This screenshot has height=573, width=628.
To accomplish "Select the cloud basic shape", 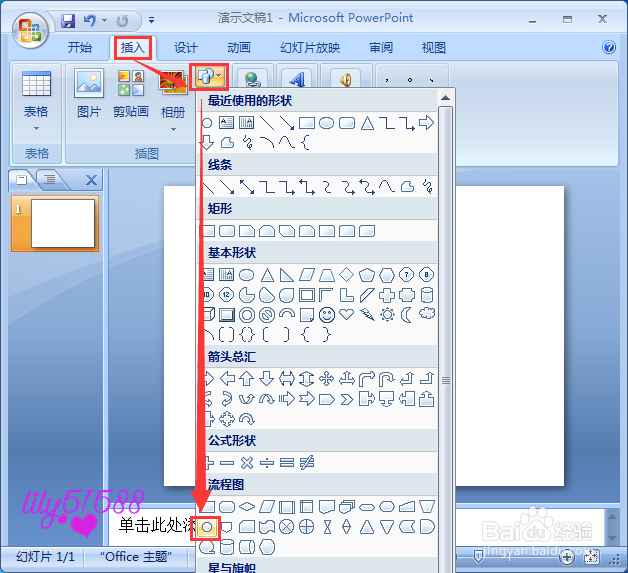I will pyautogui.click(x=427, y=313).
